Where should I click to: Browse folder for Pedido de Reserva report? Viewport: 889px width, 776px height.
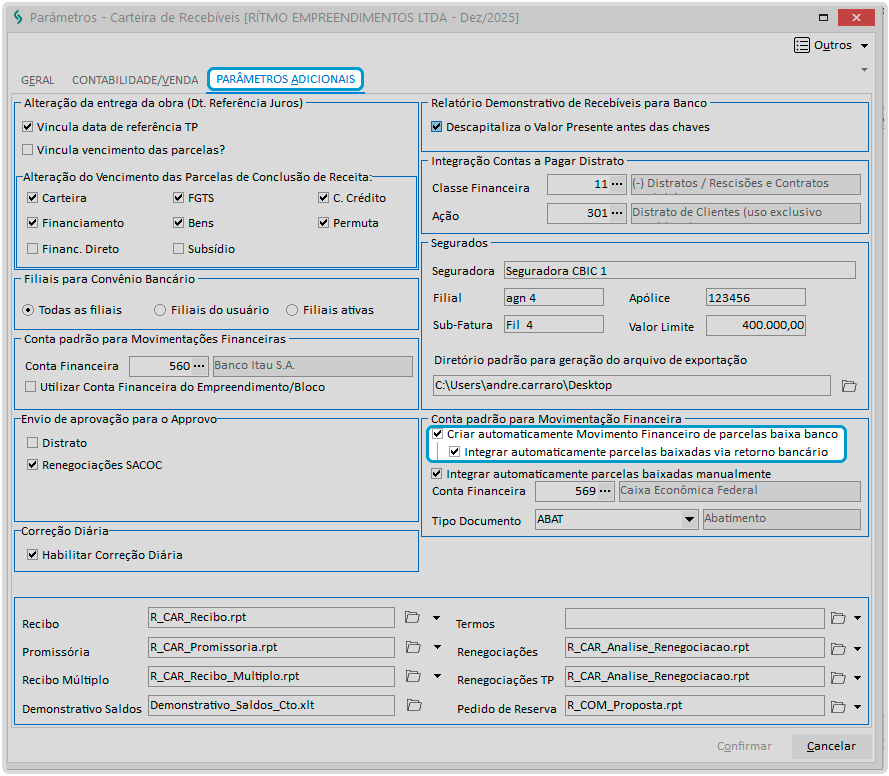click(x=839, y=705)
